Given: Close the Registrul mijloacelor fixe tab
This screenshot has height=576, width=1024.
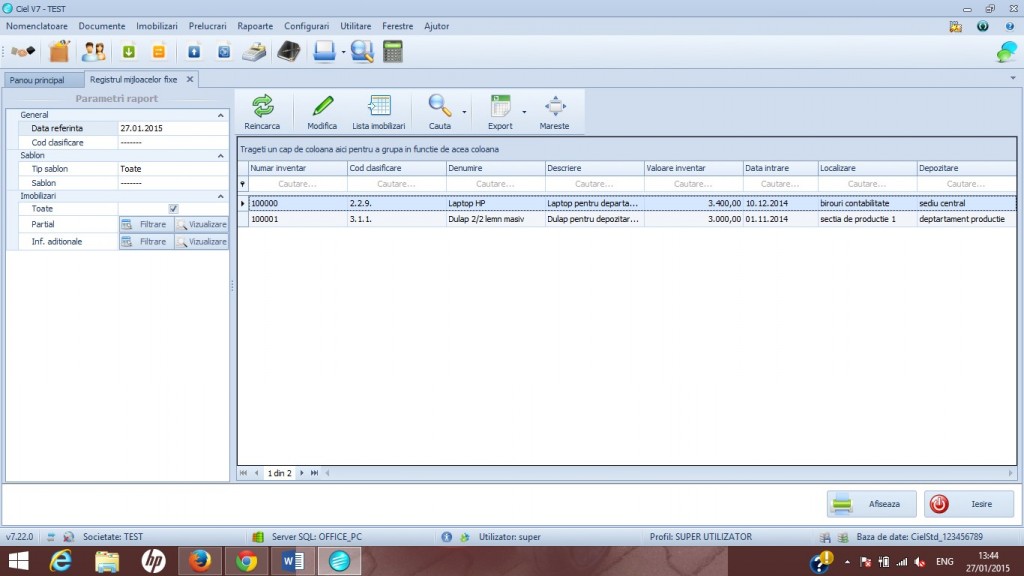Looking at the screenshot, I should (190, 79).
